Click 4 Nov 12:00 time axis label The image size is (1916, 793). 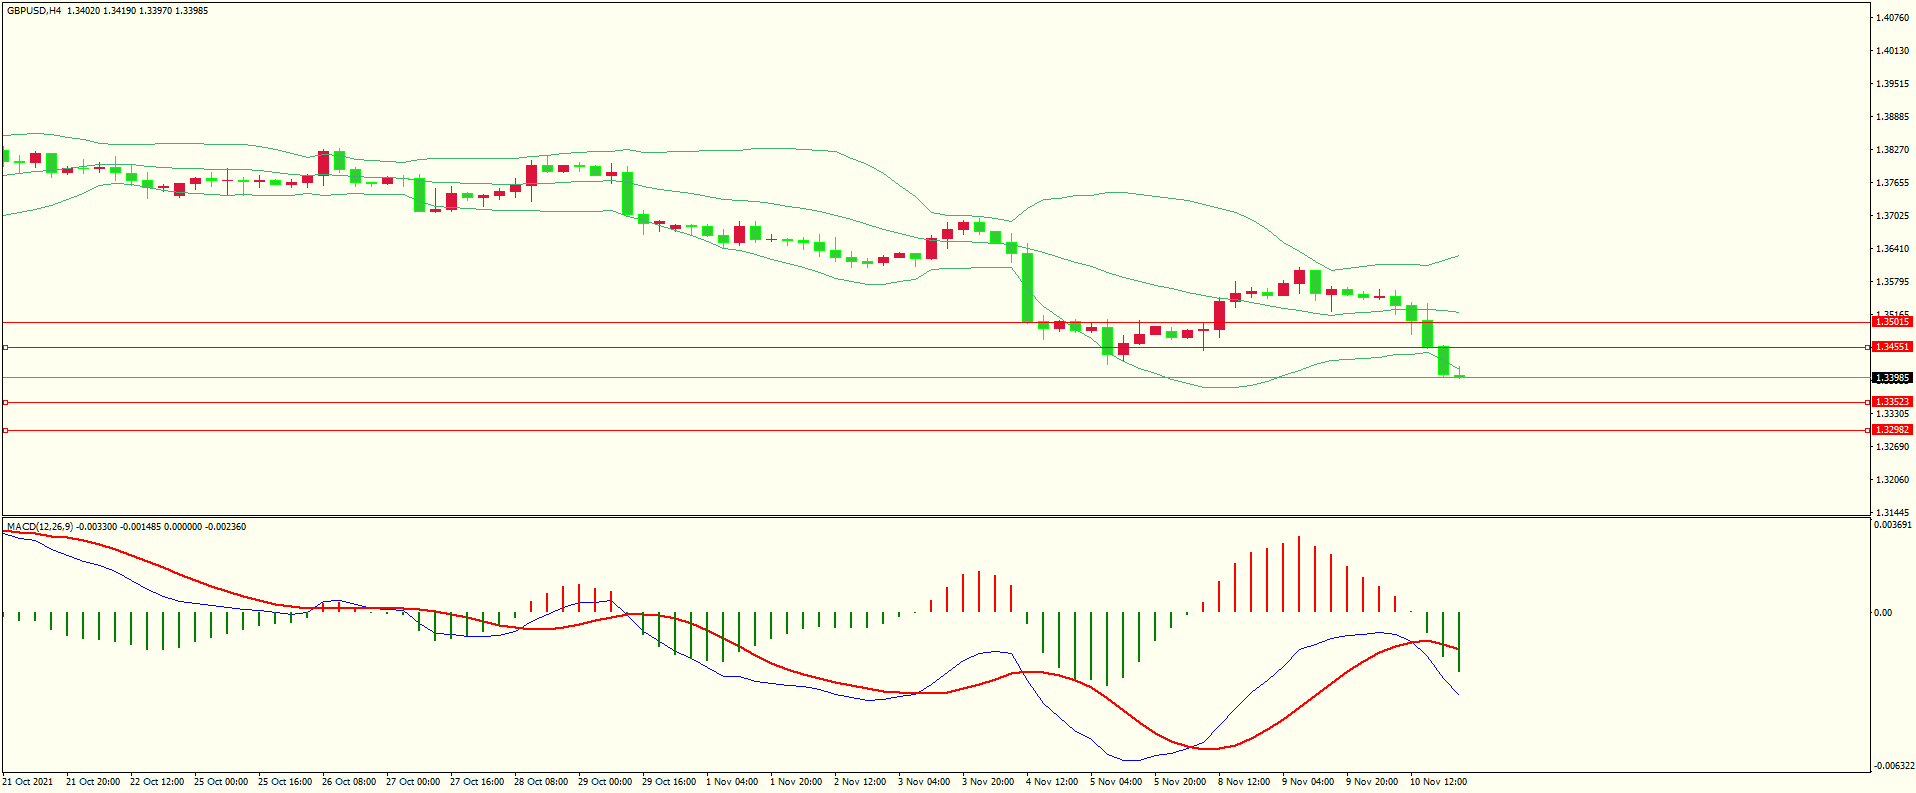[1052, 782]
